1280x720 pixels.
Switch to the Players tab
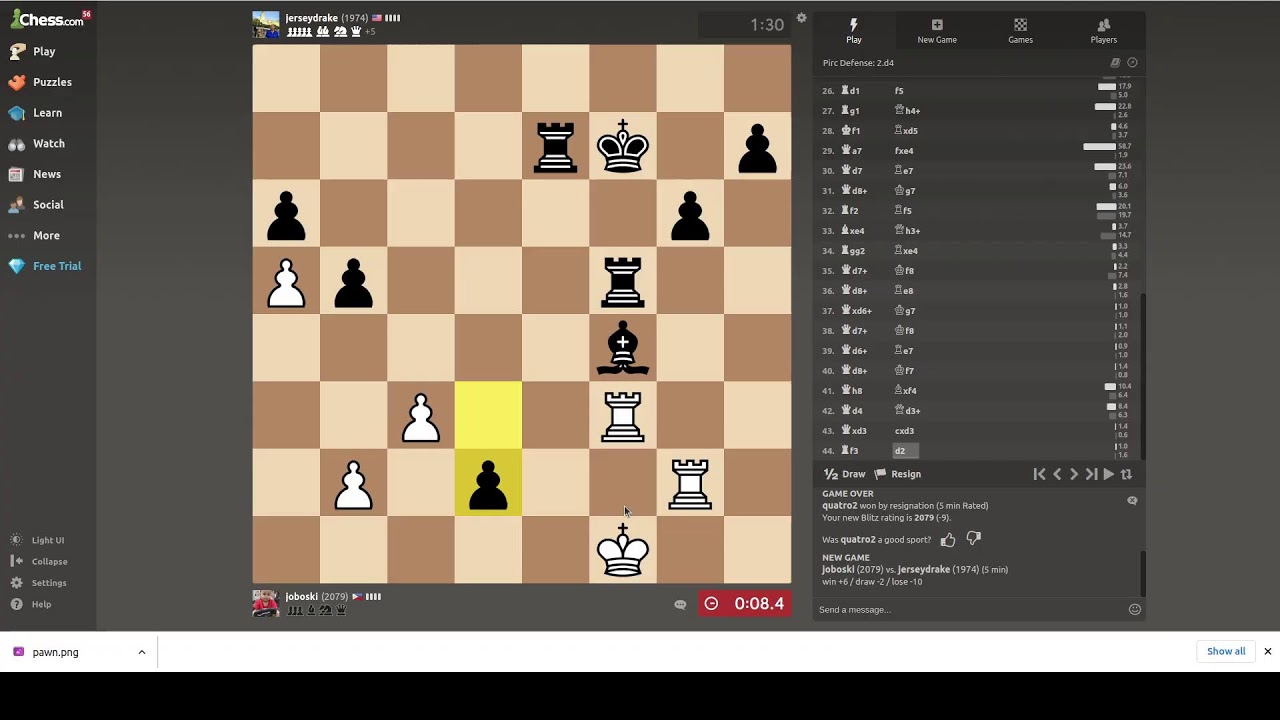pos(1104,31)
